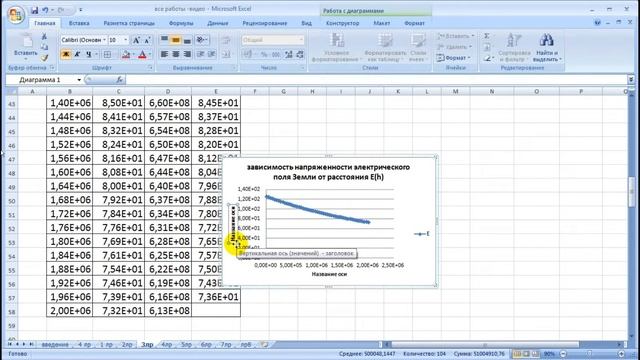The width and height of the screenshot is (640, 360).
Task: Expand the formula bar
Action: pyautogui.click(x=631, y=80)
